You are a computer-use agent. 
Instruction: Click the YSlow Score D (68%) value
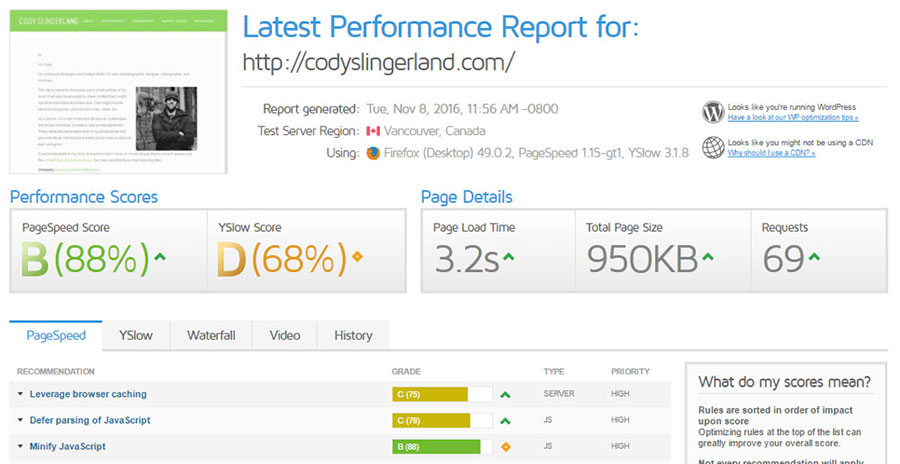click(x=282, y=258)
